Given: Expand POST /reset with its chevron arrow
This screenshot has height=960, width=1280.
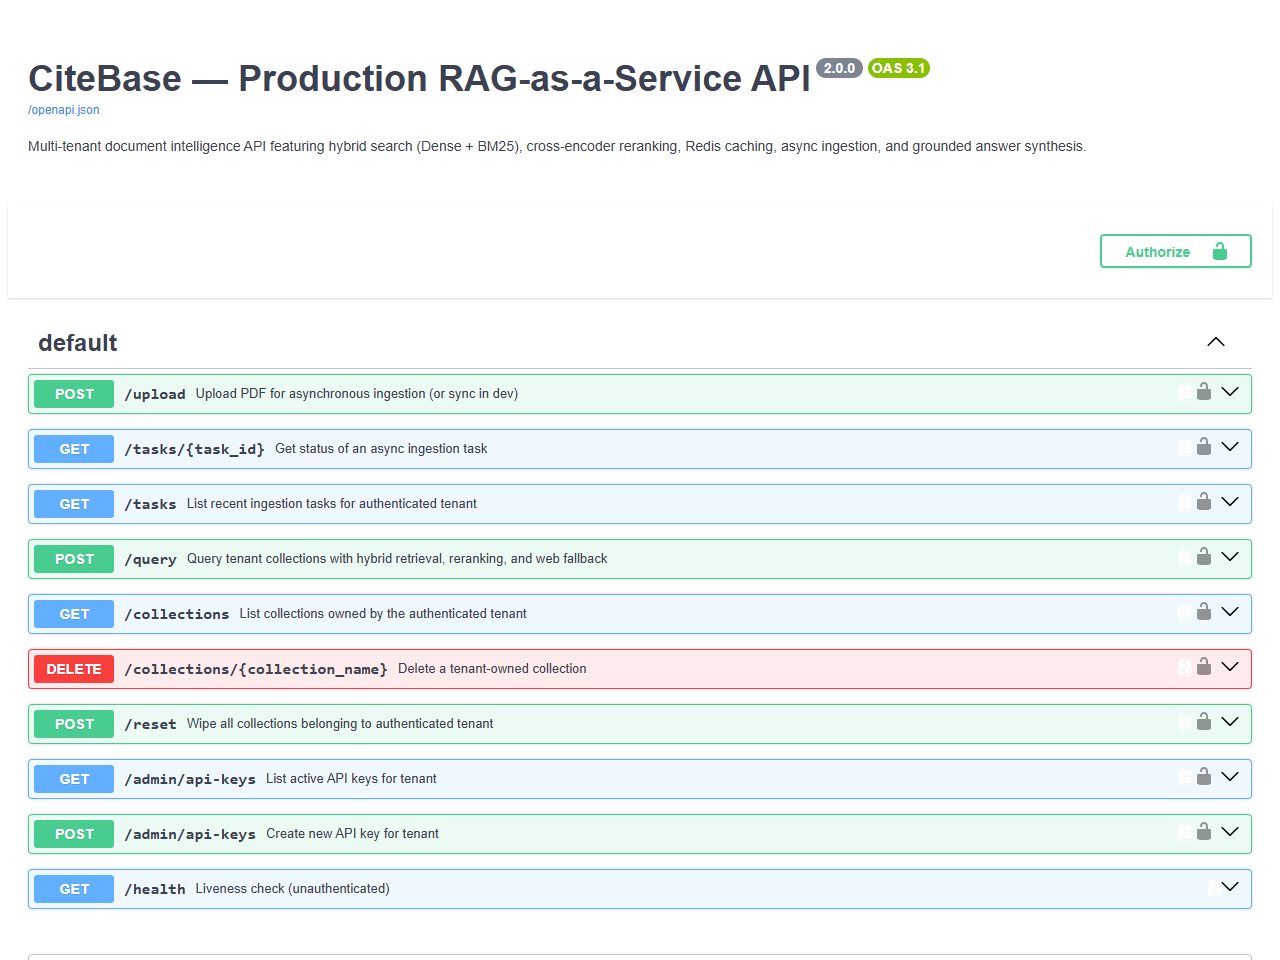Looking at the screenshot, I should click(1230, 722).
